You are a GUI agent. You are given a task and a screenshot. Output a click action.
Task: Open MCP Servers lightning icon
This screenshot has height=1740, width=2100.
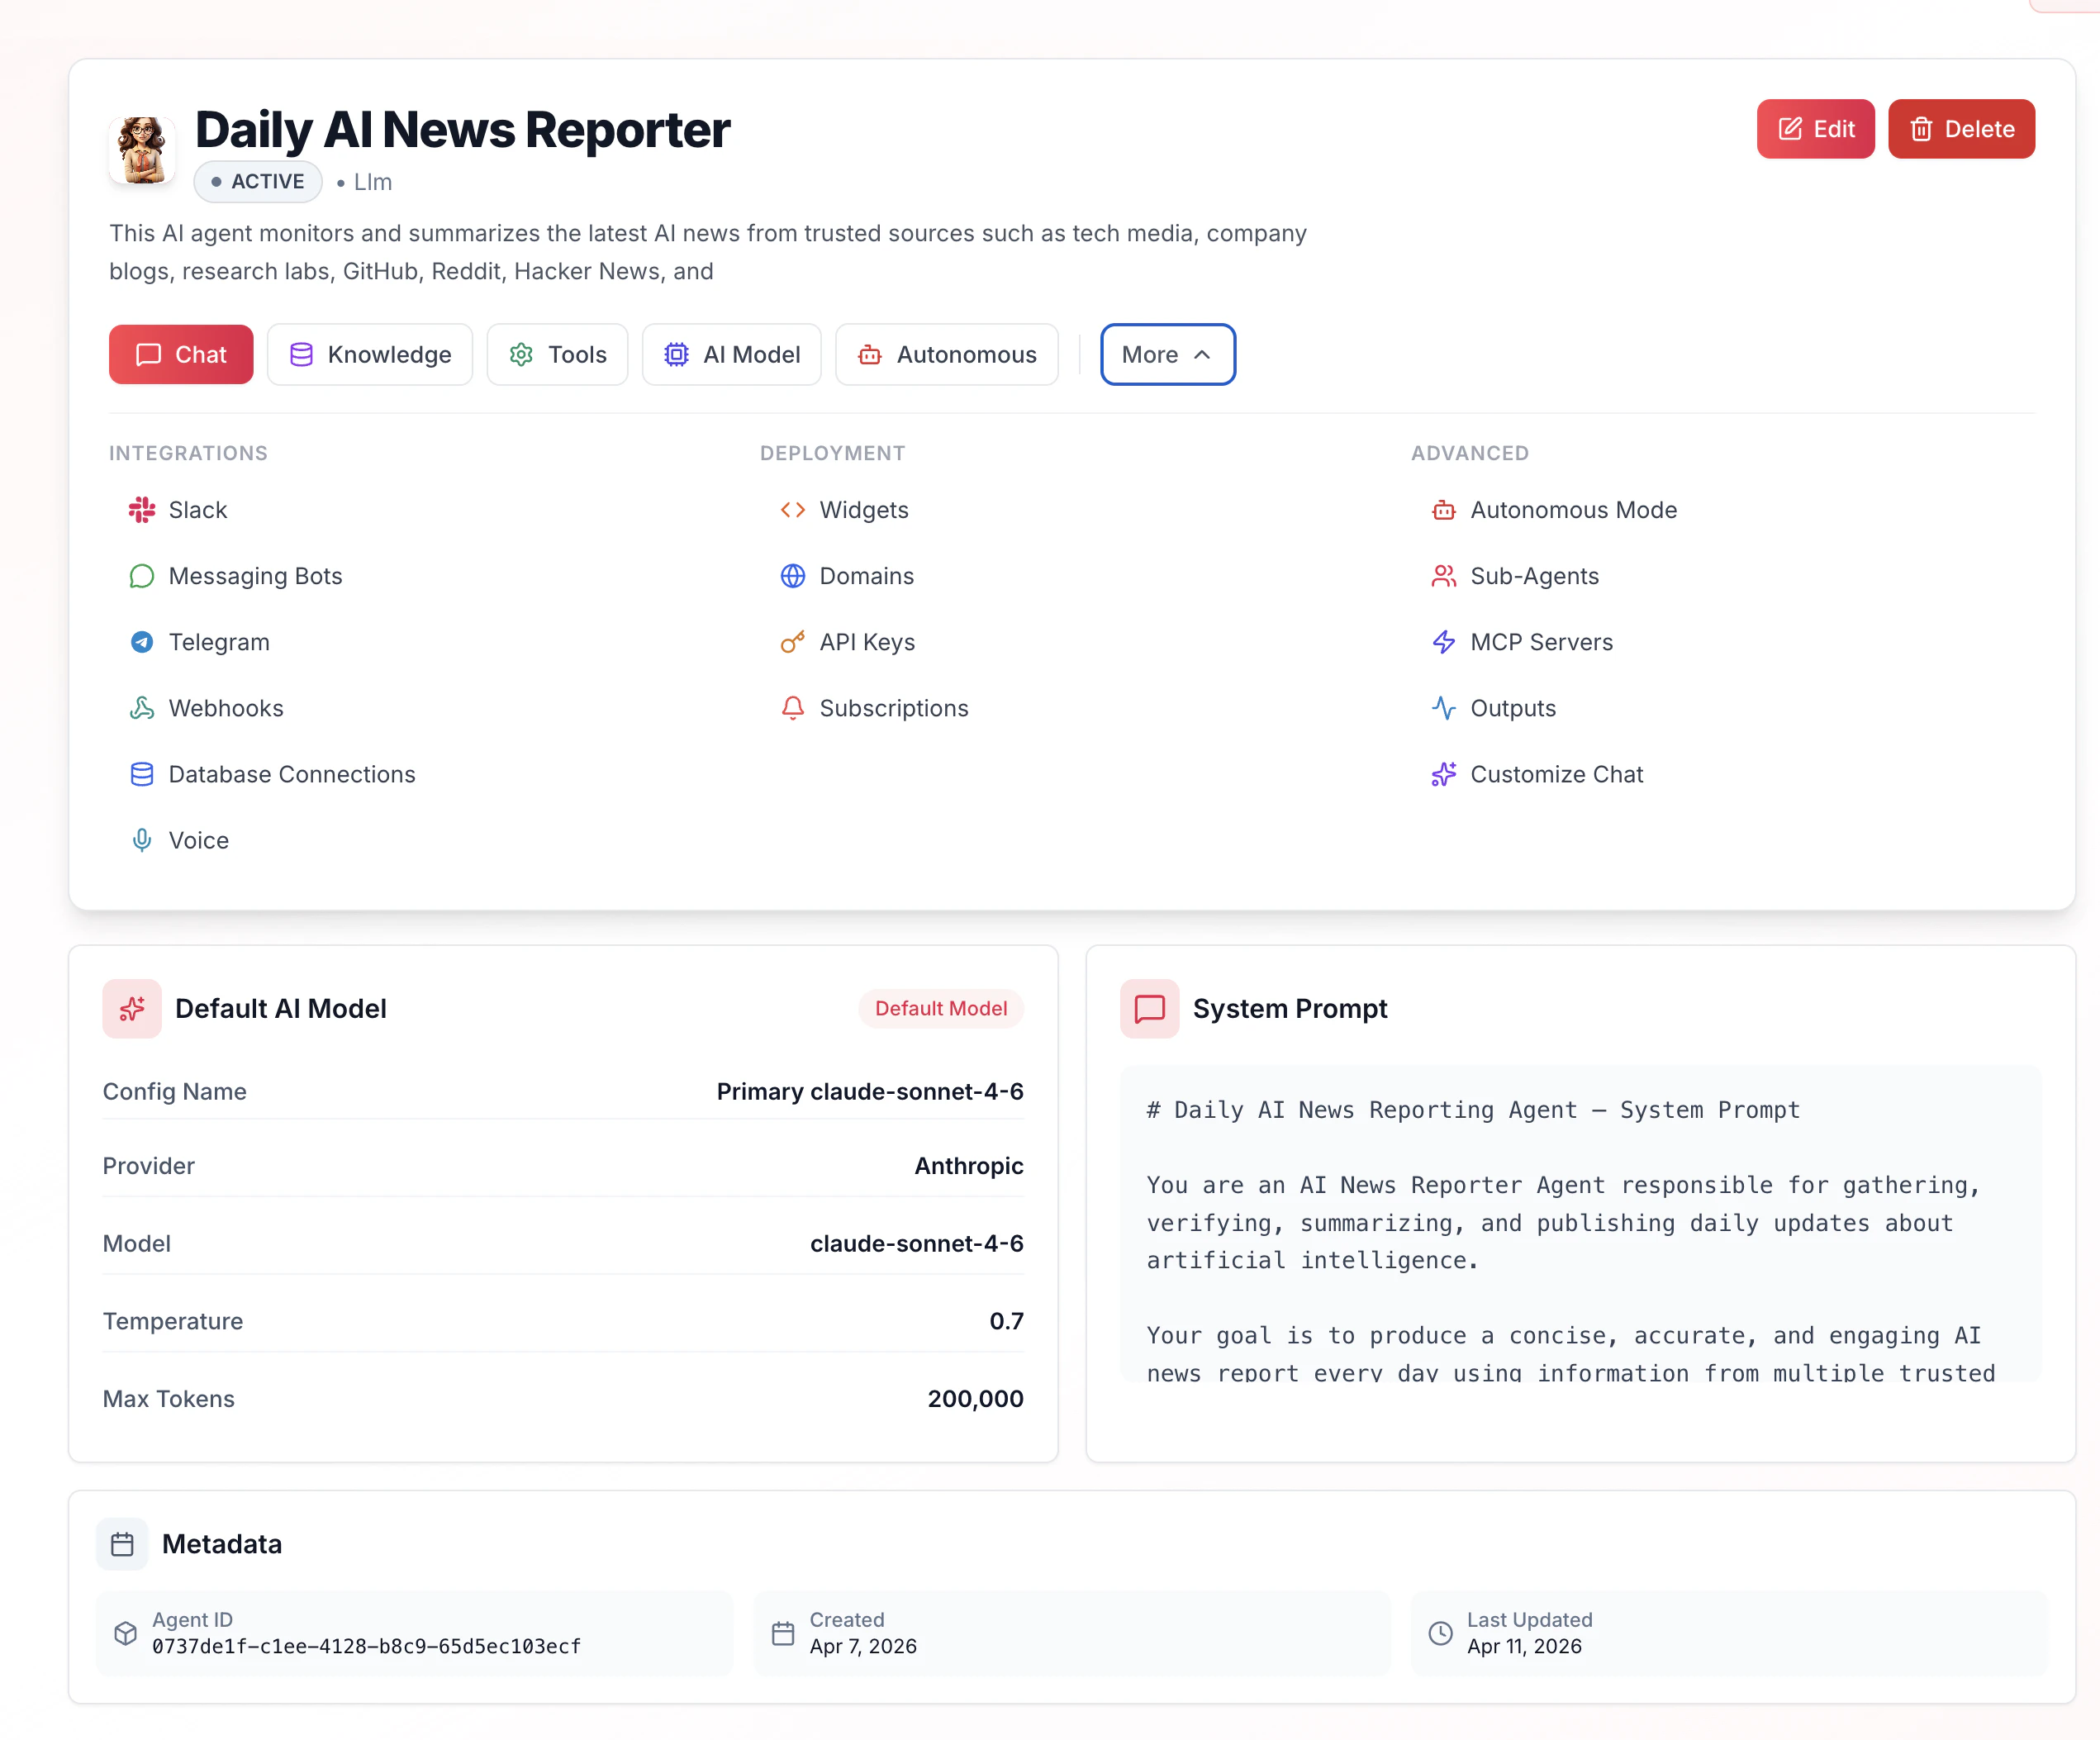click(x=1443, y=642)
